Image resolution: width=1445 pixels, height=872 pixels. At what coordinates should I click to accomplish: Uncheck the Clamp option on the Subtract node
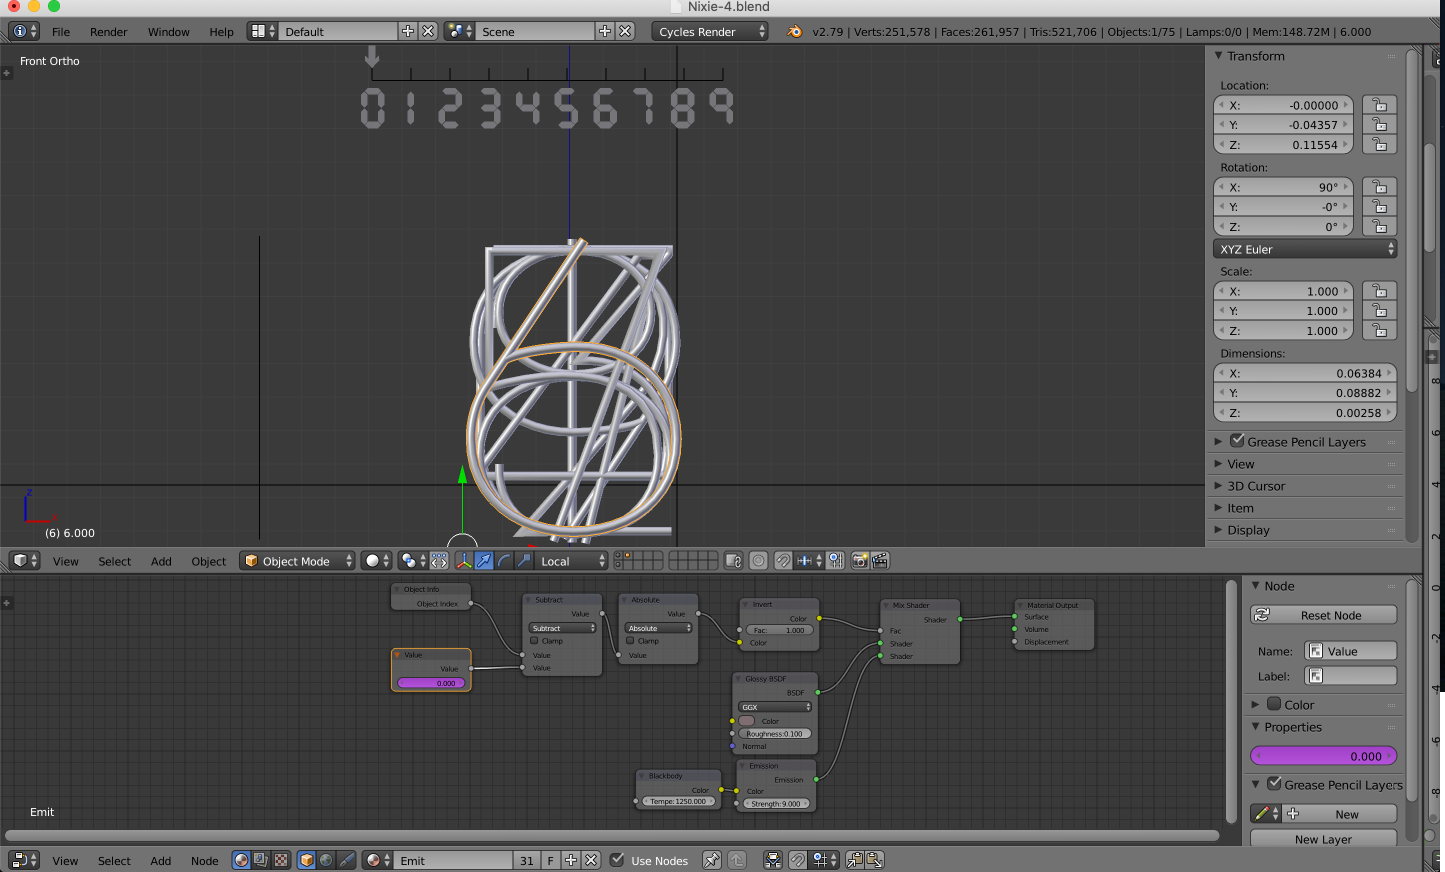(x=534, y=640)
